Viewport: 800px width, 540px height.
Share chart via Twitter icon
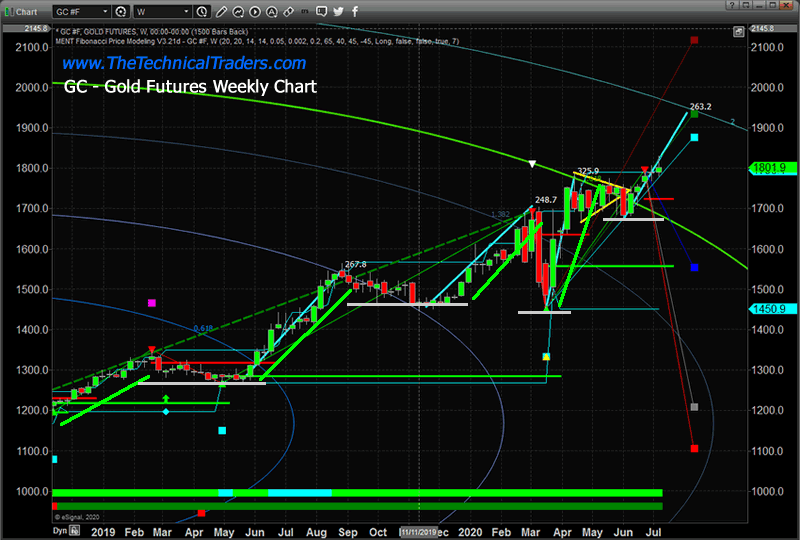[x=338, y=11]
